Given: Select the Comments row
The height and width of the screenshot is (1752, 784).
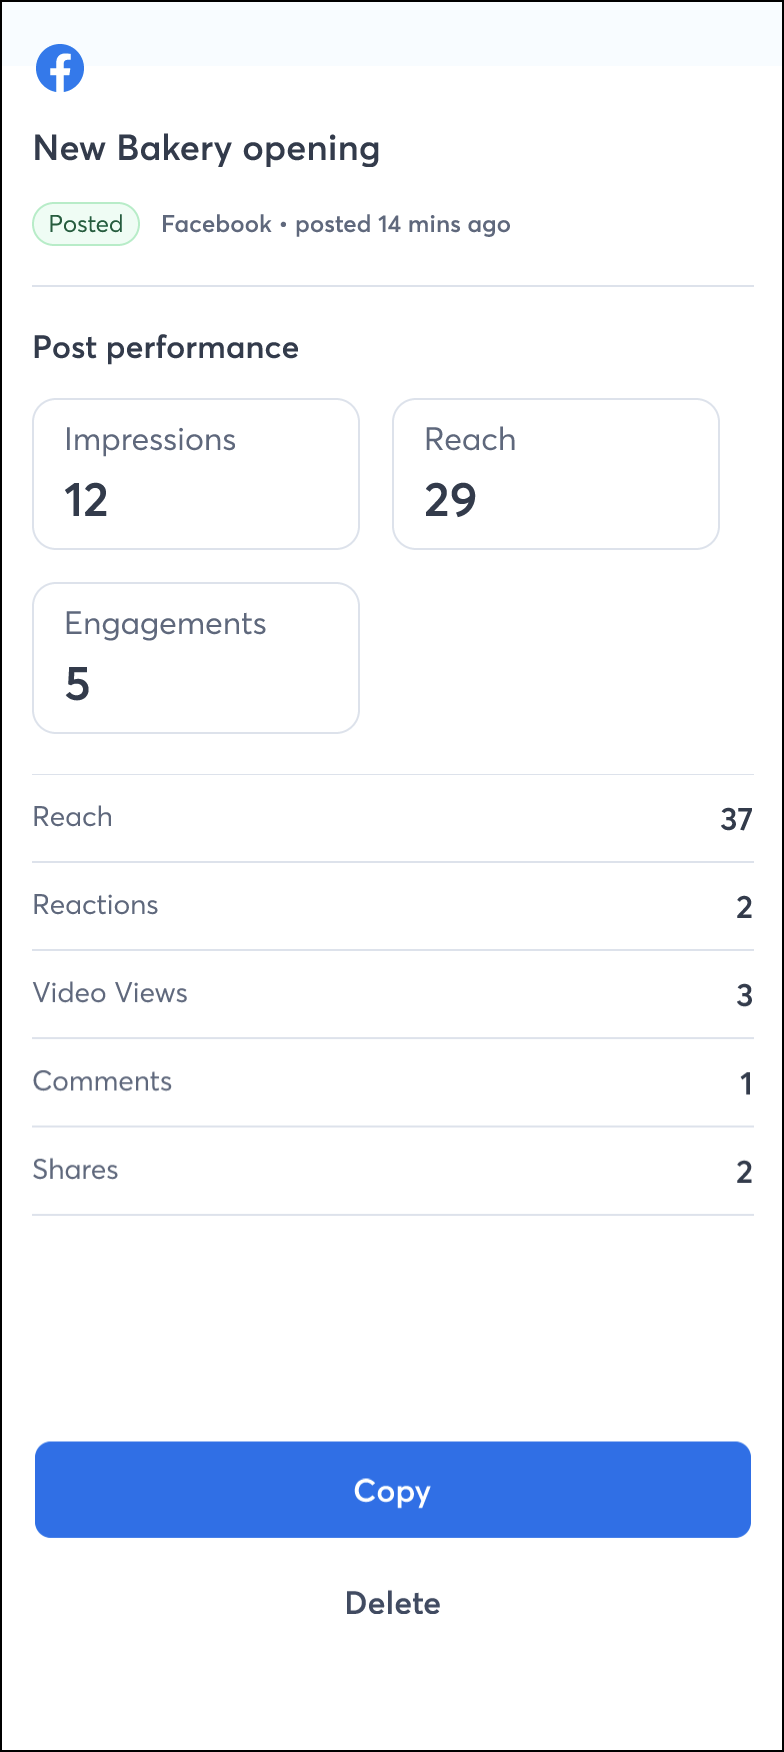Looking at the screenshot, I should pos(393,1082).
